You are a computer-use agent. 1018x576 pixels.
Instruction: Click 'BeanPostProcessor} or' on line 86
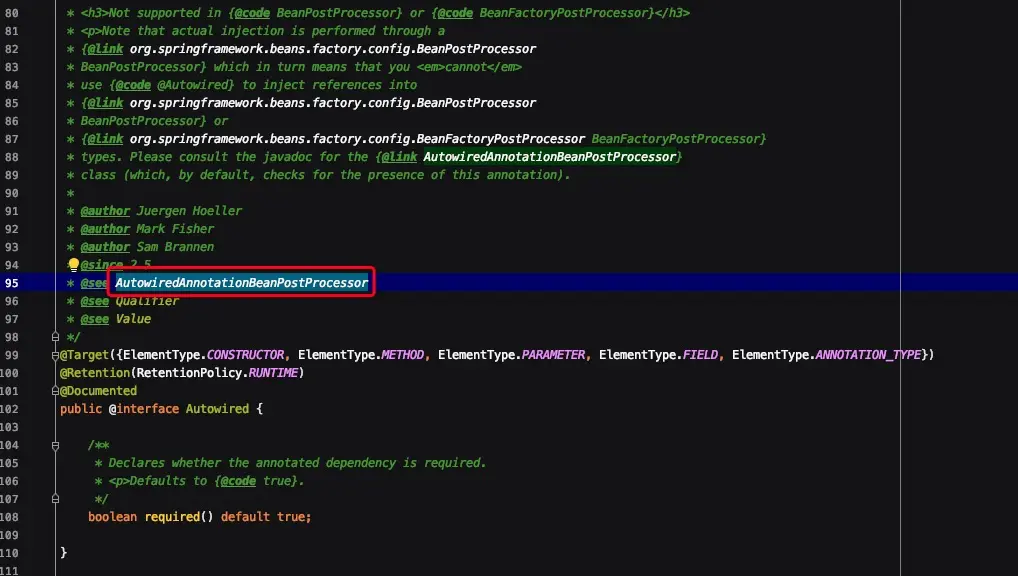point(154,121)
